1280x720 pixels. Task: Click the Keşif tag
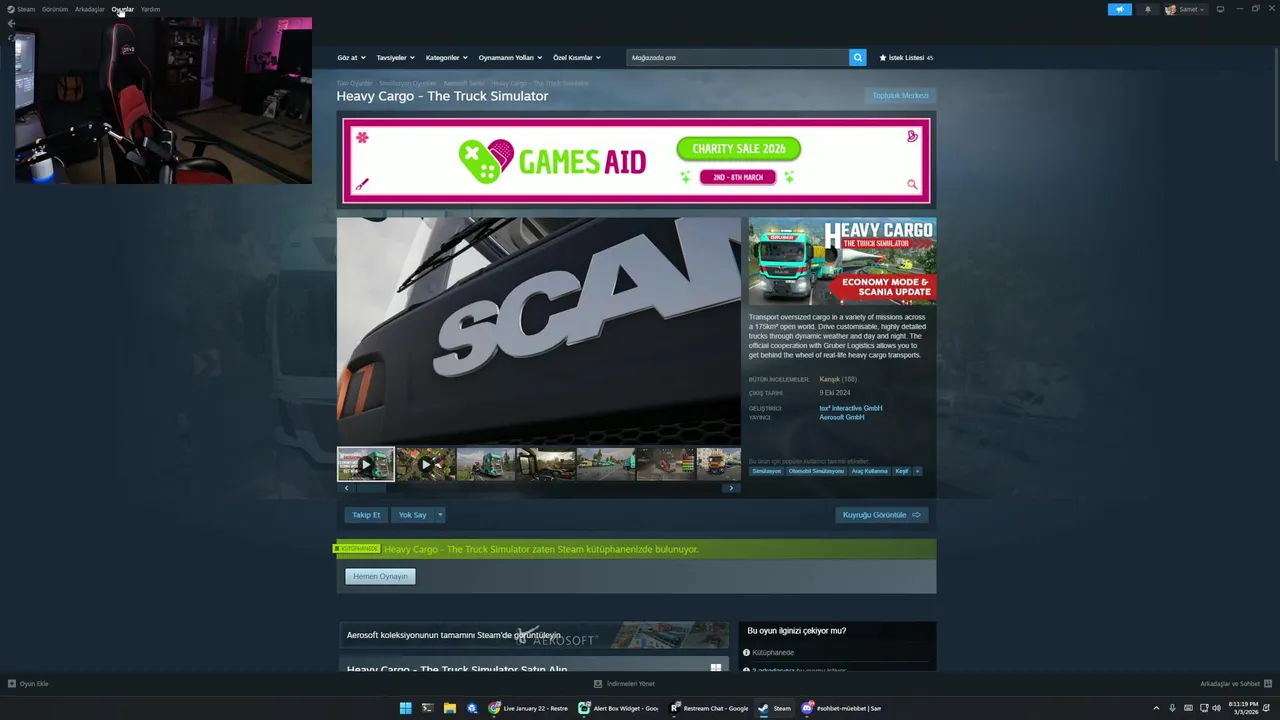tap(902, 471)
